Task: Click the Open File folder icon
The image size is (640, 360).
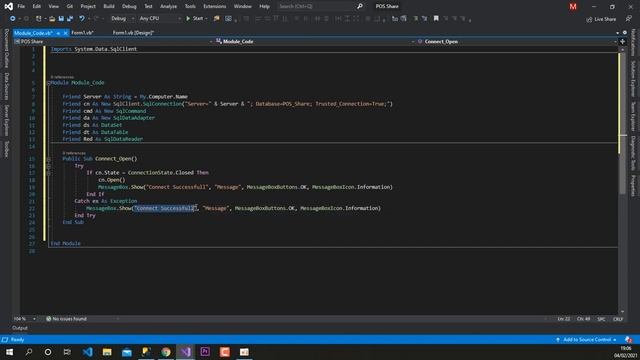Action: click(x=52, y=18)
